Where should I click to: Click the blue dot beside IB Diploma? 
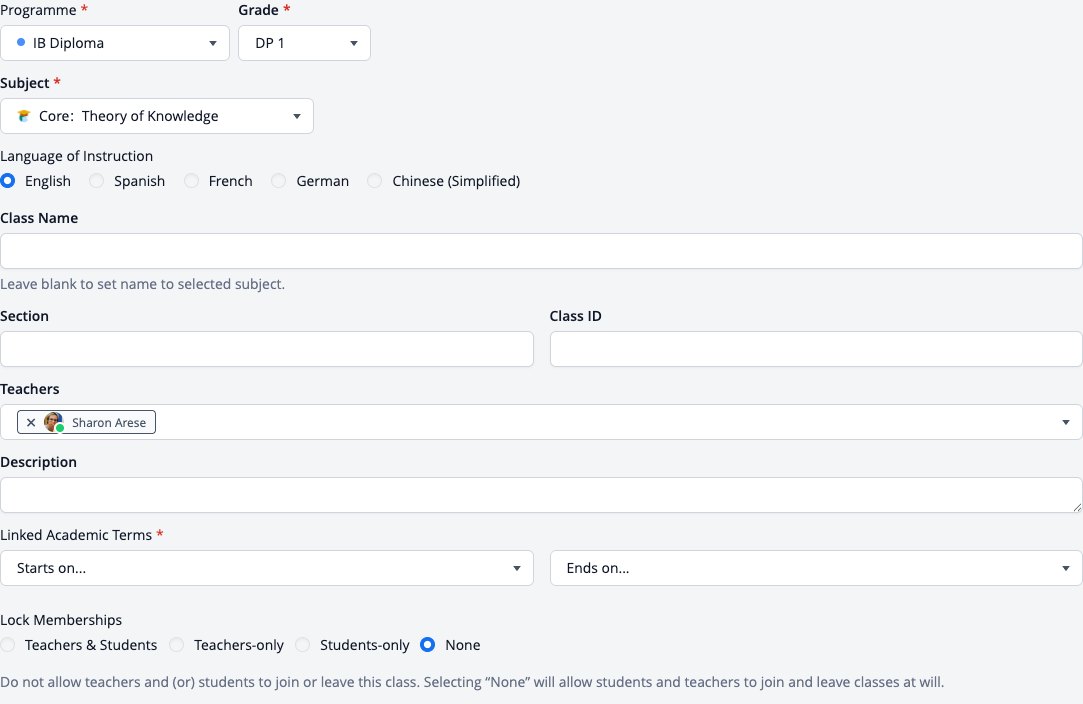pos(21,42)
